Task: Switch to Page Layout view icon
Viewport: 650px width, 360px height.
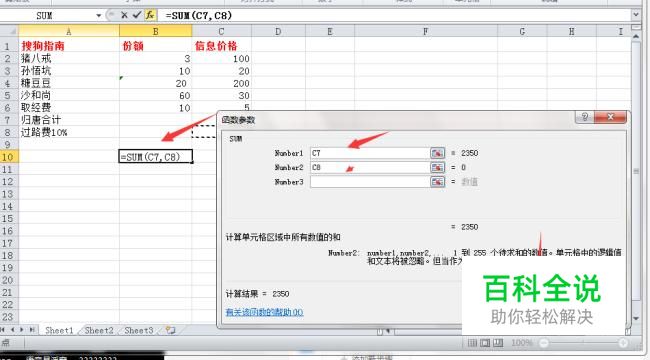Action: pyautogui.click(x=485, y=343)
